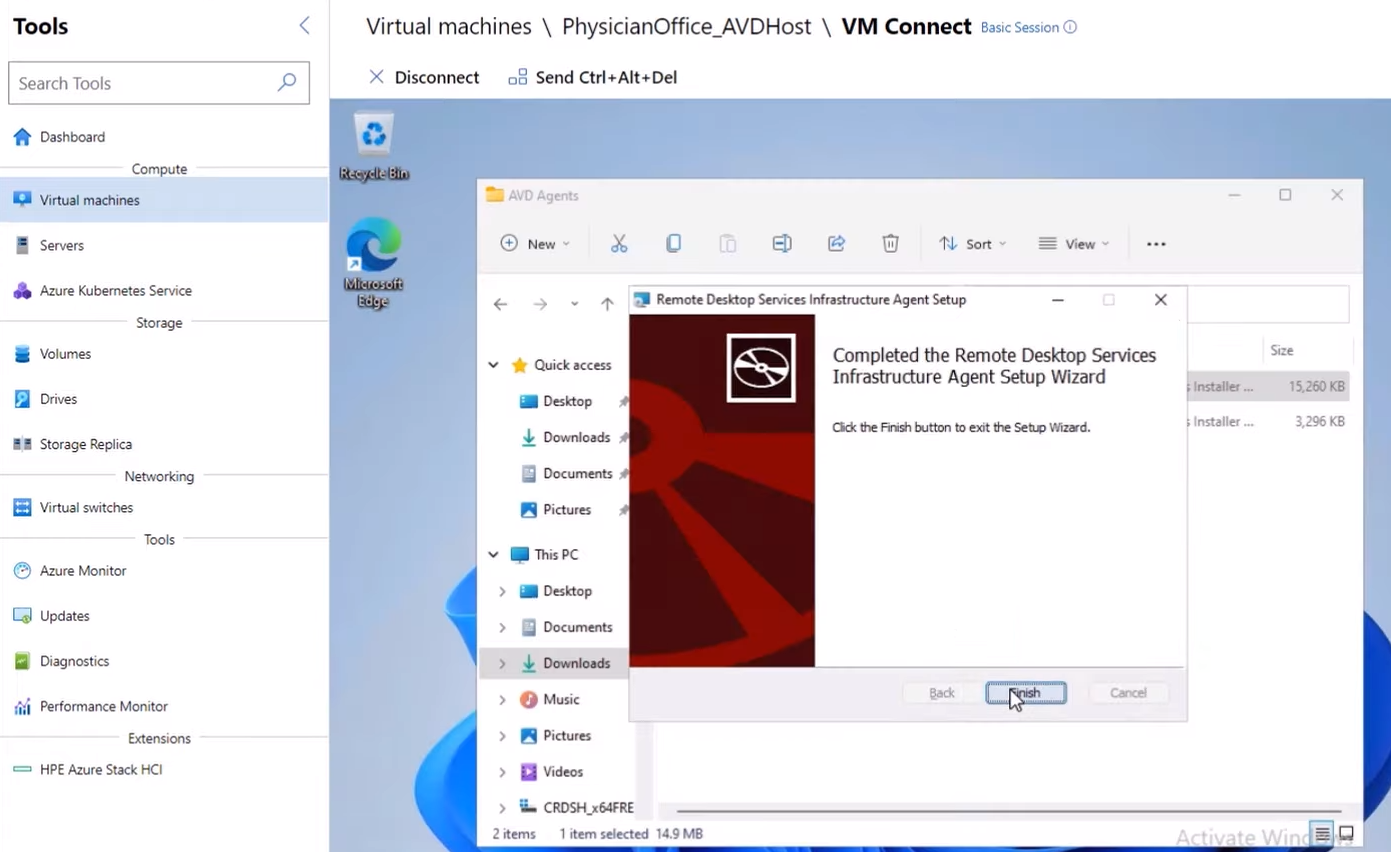Open recent locations dropdown arrow

pyautogui.click(x=574, y=304)
